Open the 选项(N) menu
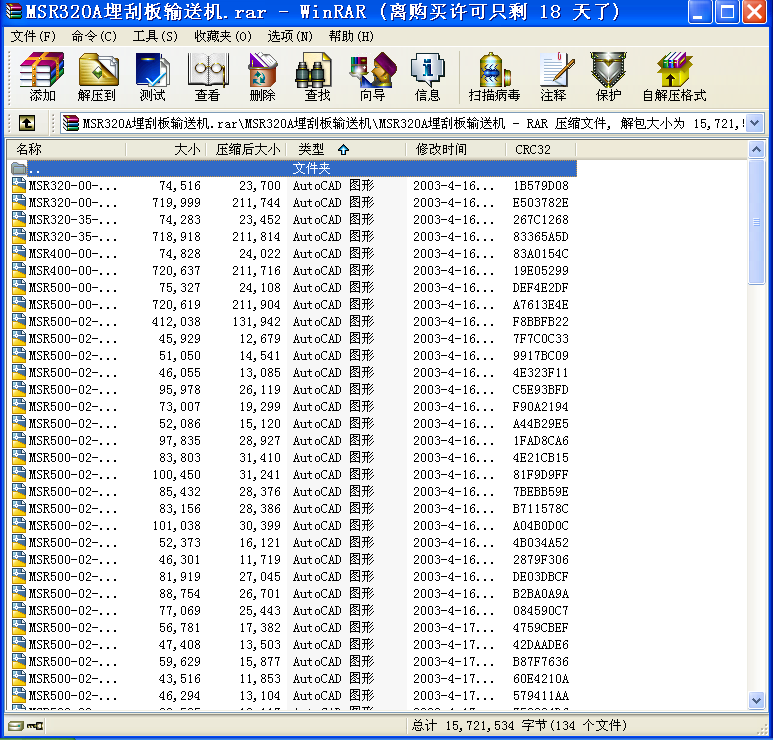This screenshot has height=740, width=773. (x=290, y=36)
